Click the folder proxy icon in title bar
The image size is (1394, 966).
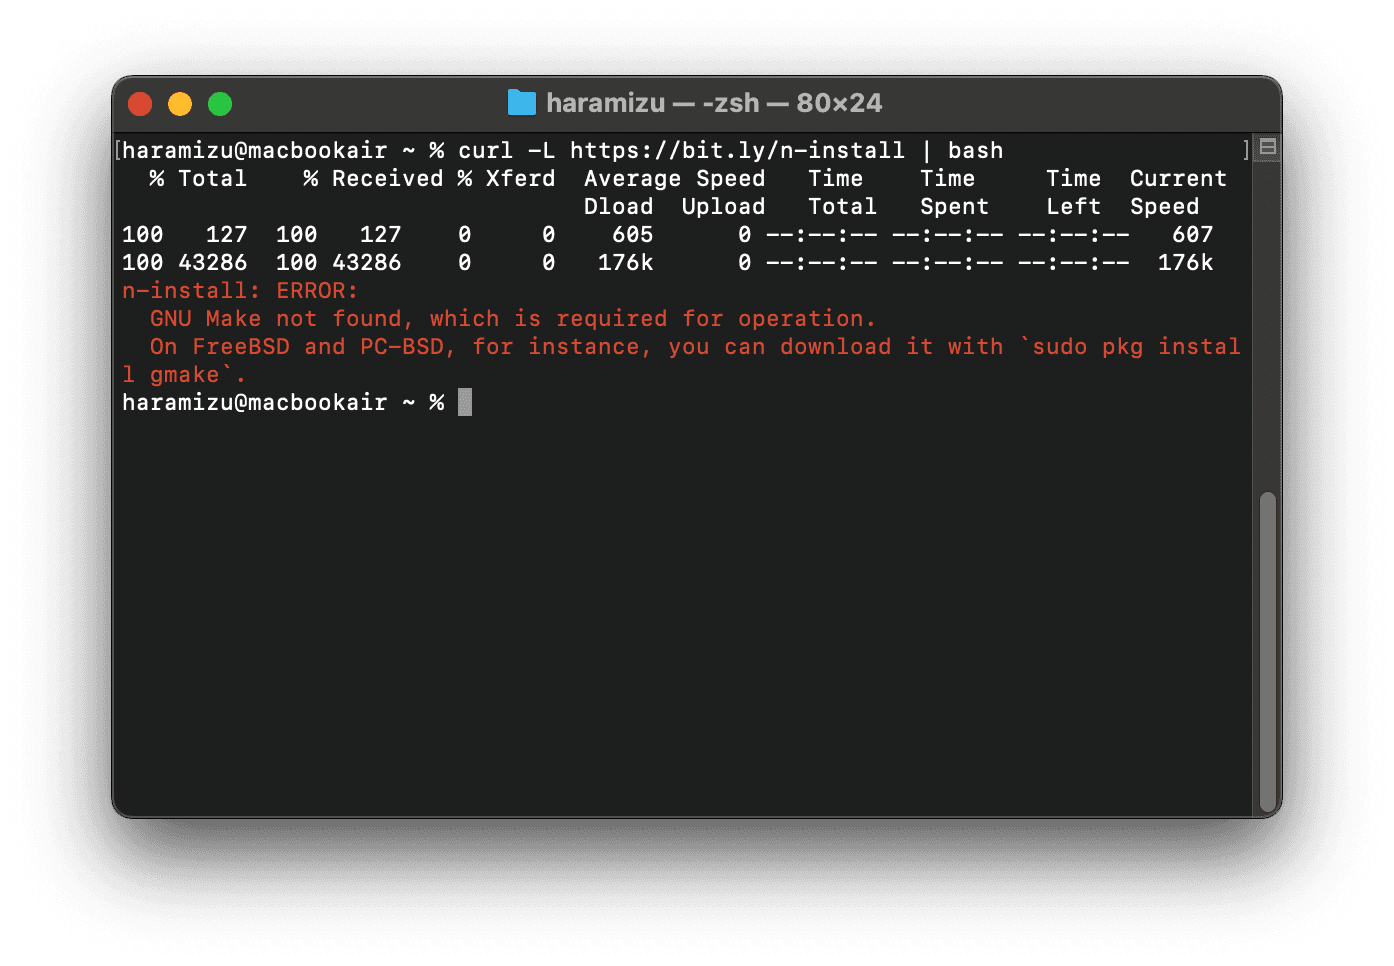click(521, 103)
